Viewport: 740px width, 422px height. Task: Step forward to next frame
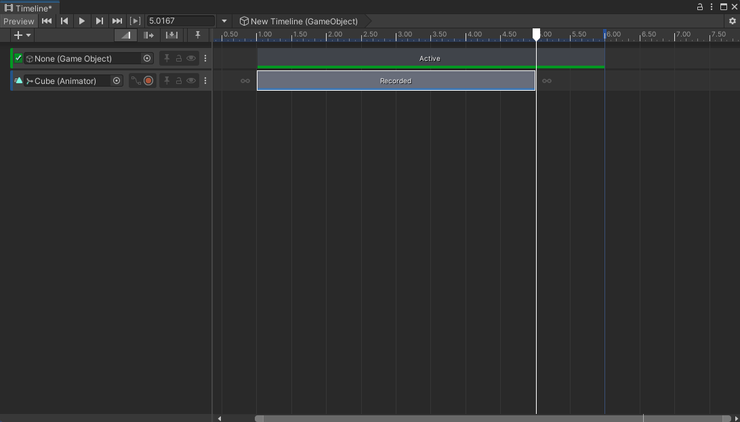coord(99,21)
